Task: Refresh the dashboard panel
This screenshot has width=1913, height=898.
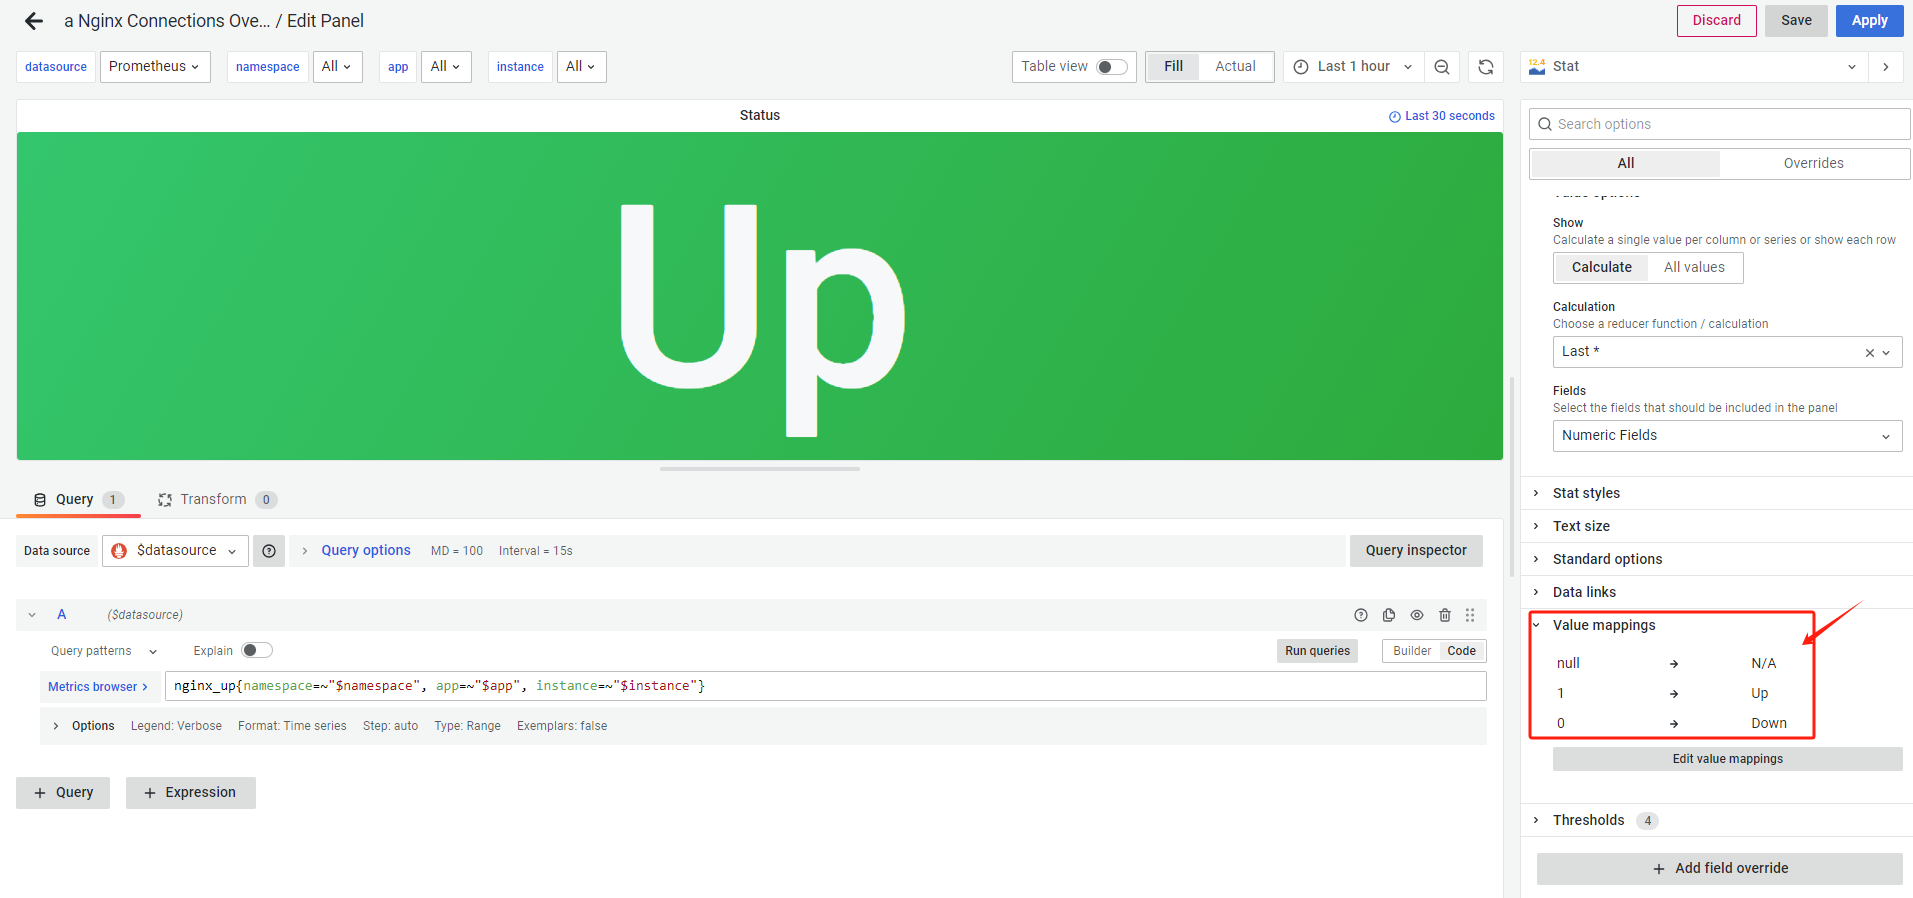Action: [1486, 67]
